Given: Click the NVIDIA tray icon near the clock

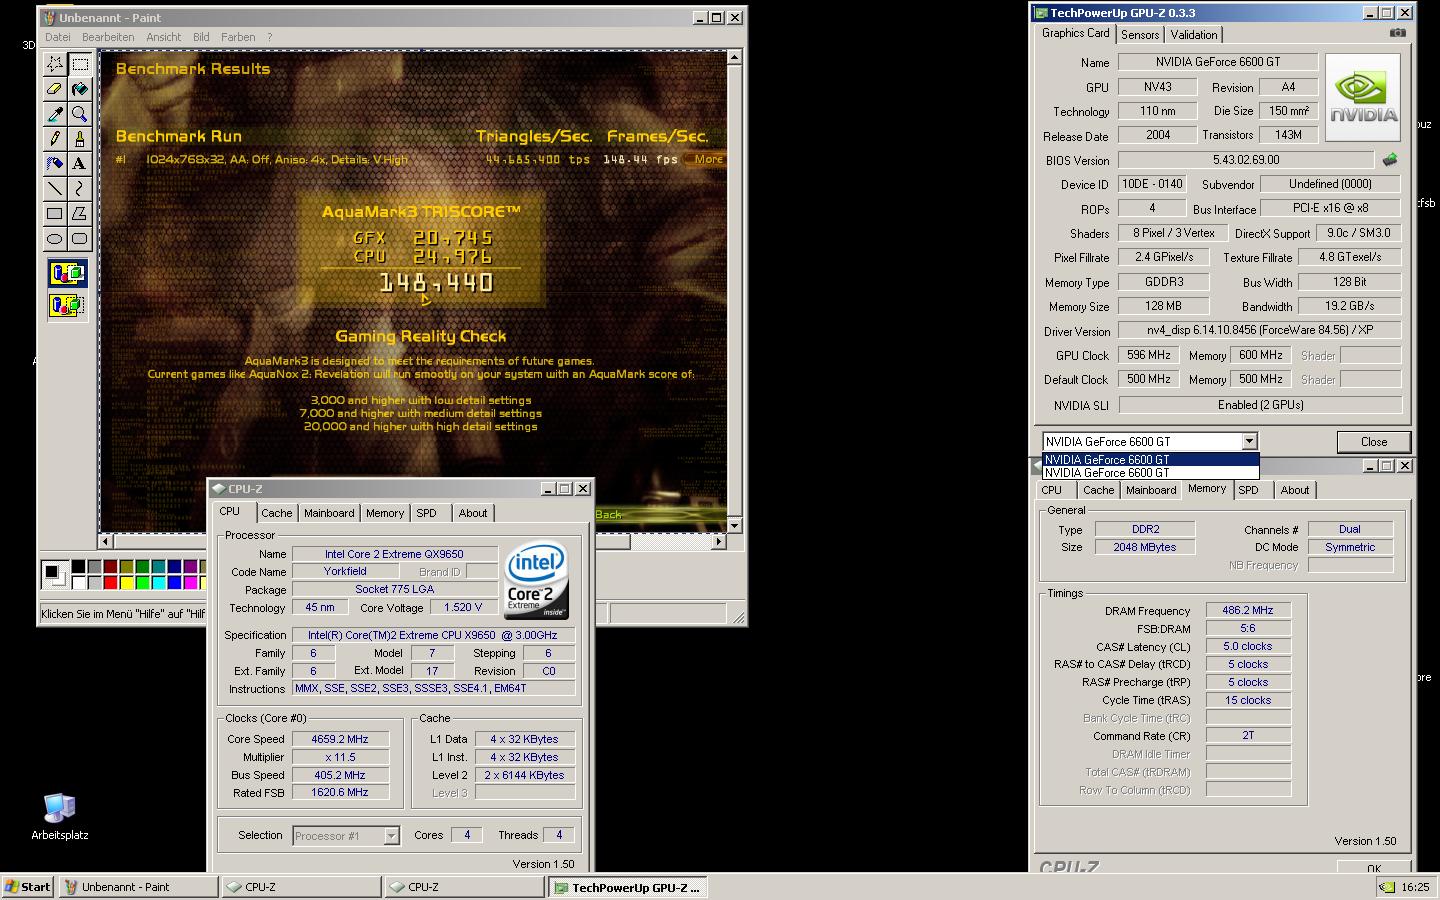Looking at the screenshot, I should pyautogui.click(x=1387, y=886).
